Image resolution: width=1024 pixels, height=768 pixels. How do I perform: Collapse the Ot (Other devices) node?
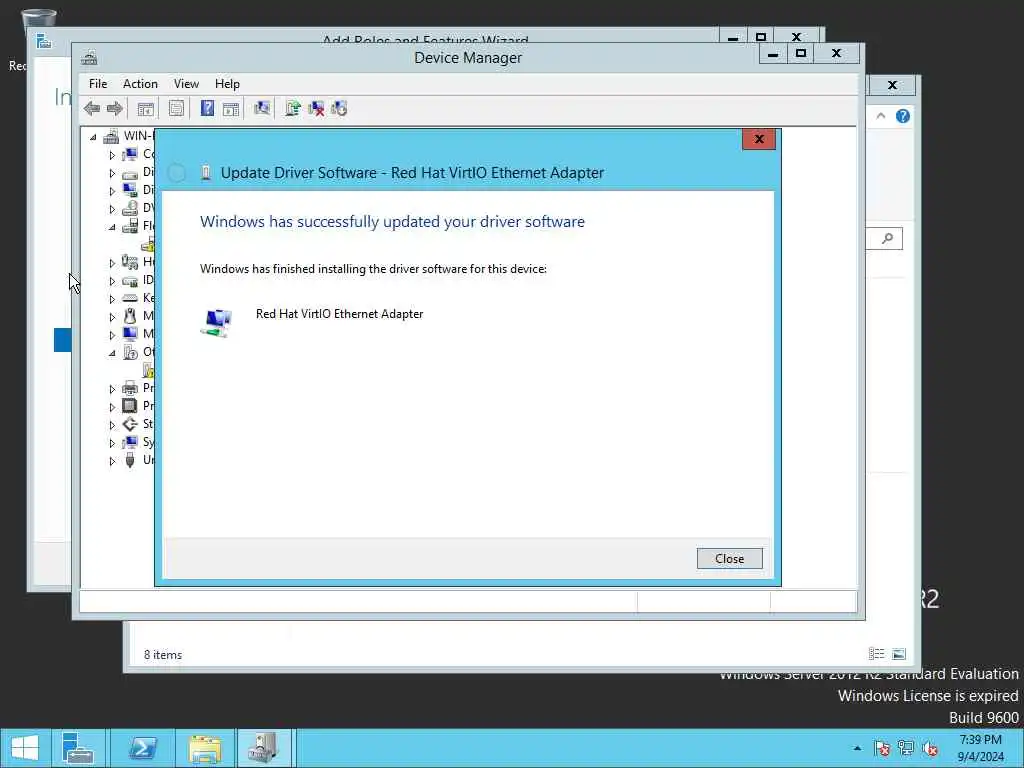[x=112, y=353]
